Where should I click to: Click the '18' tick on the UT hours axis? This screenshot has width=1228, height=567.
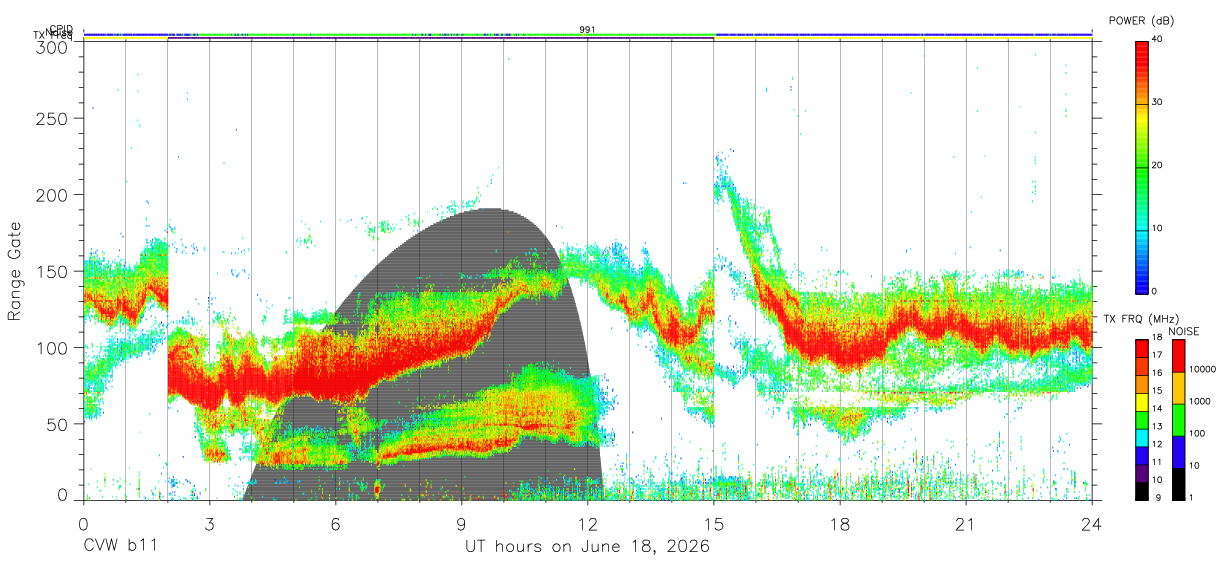pos(840,524)
